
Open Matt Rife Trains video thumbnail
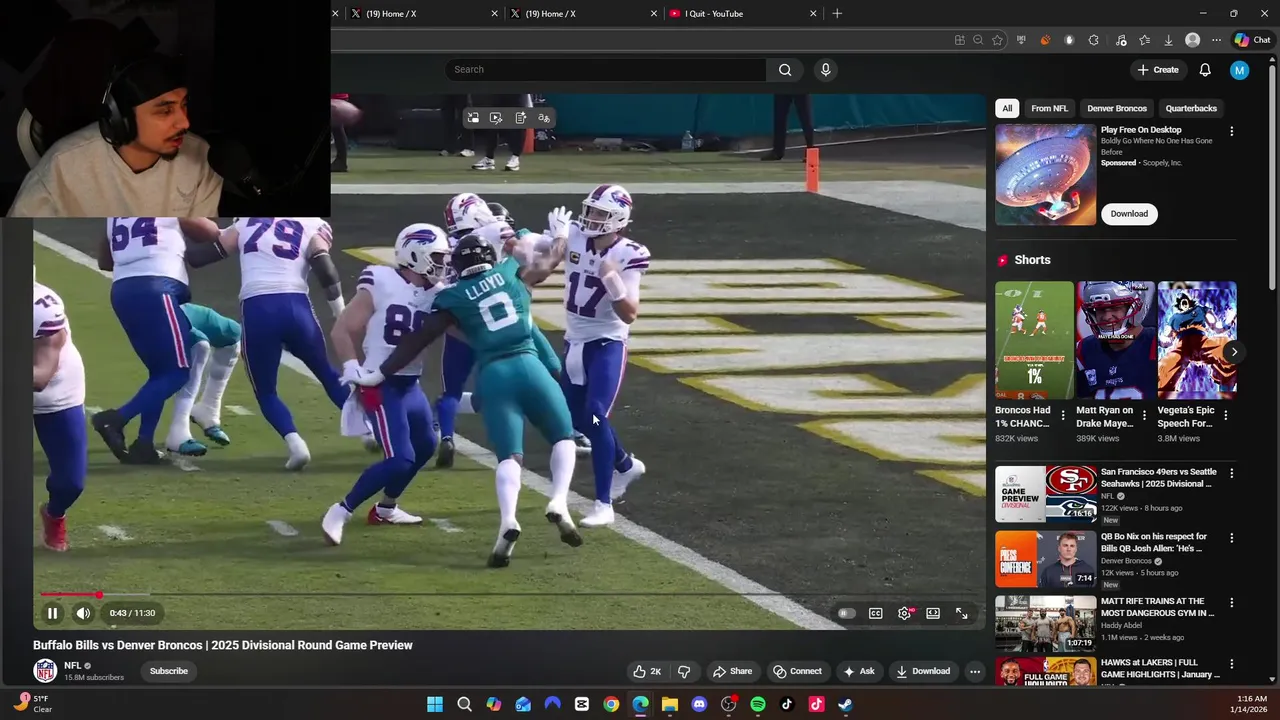[x=1045, y=624]
